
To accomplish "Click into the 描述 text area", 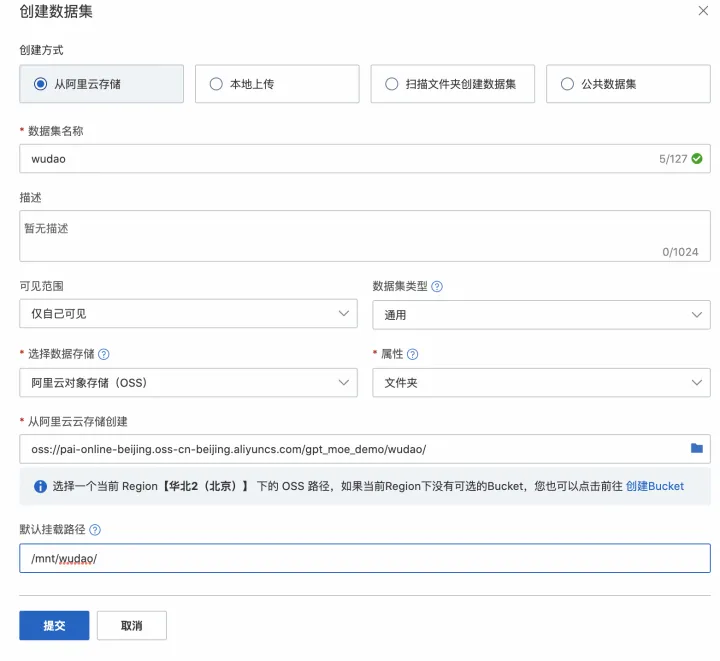I will point(365,235).
